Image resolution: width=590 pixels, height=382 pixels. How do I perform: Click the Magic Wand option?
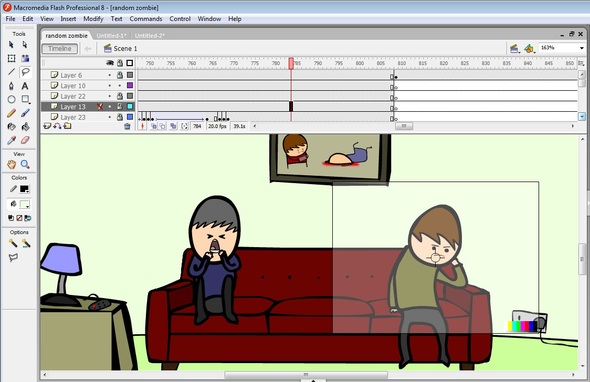click(x=13, y=244)
